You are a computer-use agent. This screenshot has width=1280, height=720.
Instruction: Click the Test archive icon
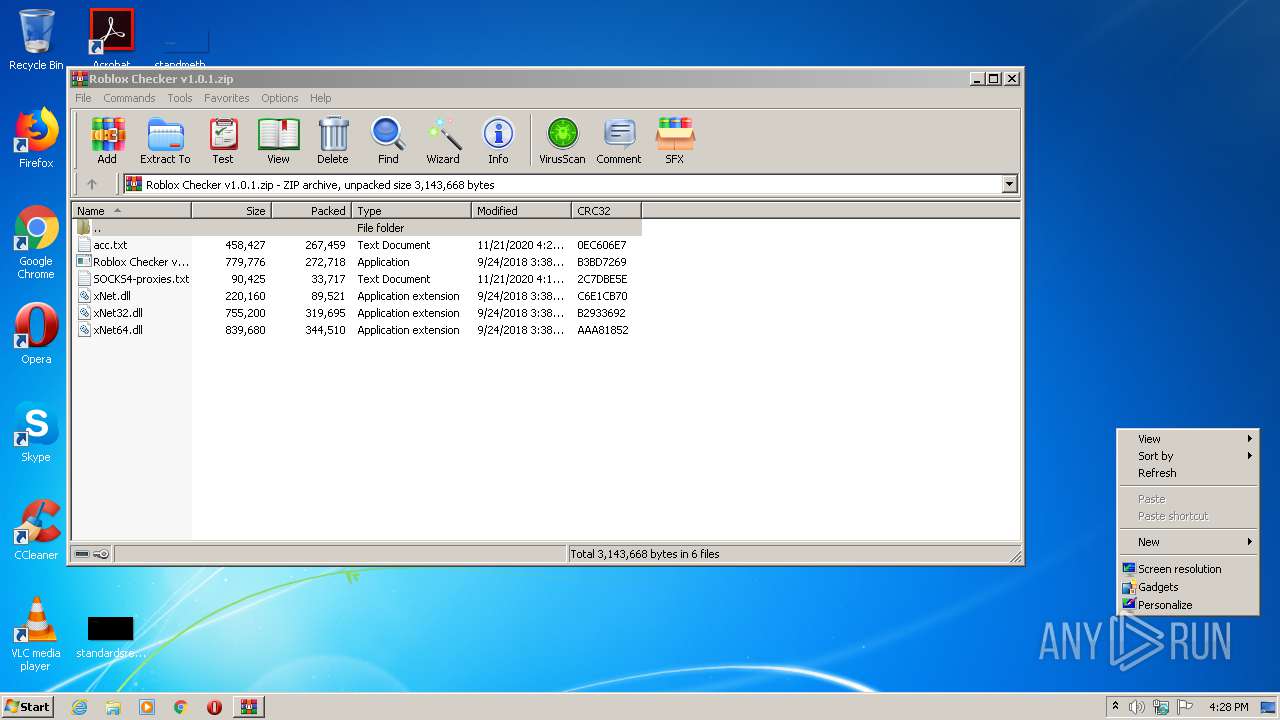[223, 141]
